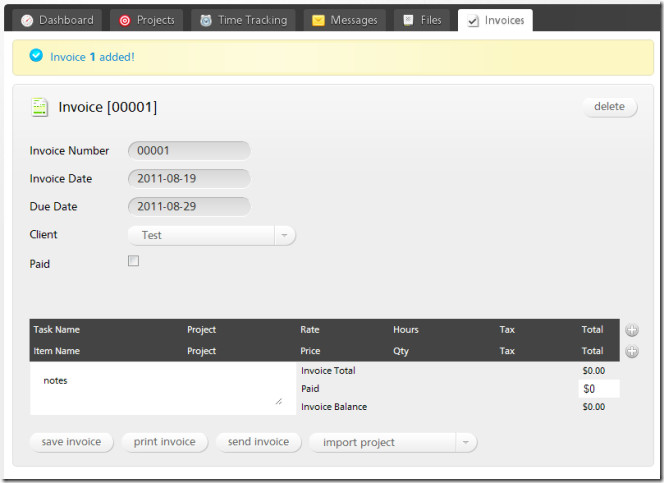Click the 'Invoice 1 added!' message
Image resolution: width=664 pixels, height=483 pixels.
pos(92,57)
